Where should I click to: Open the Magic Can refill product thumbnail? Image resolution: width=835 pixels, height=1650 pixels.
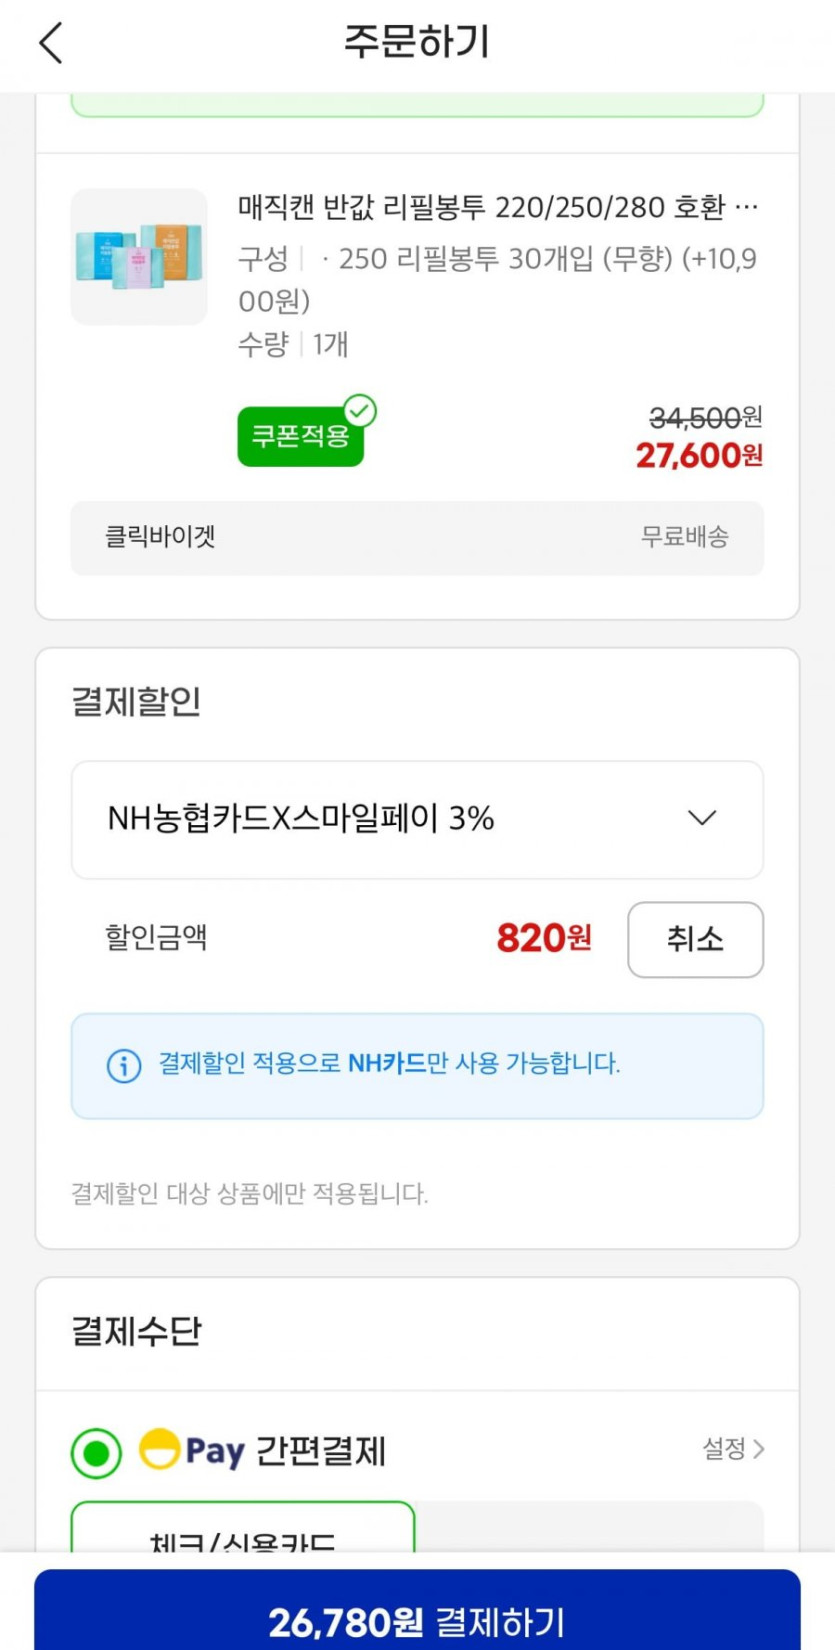click(139, 257)
